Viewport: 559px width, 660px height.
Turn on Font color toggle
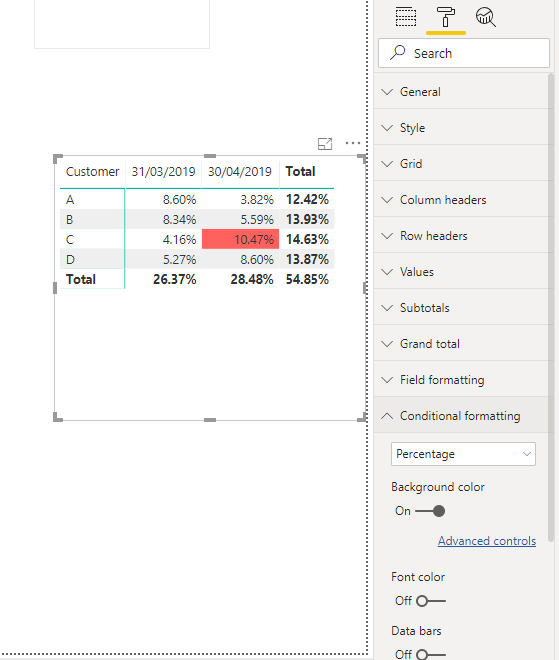431,601
